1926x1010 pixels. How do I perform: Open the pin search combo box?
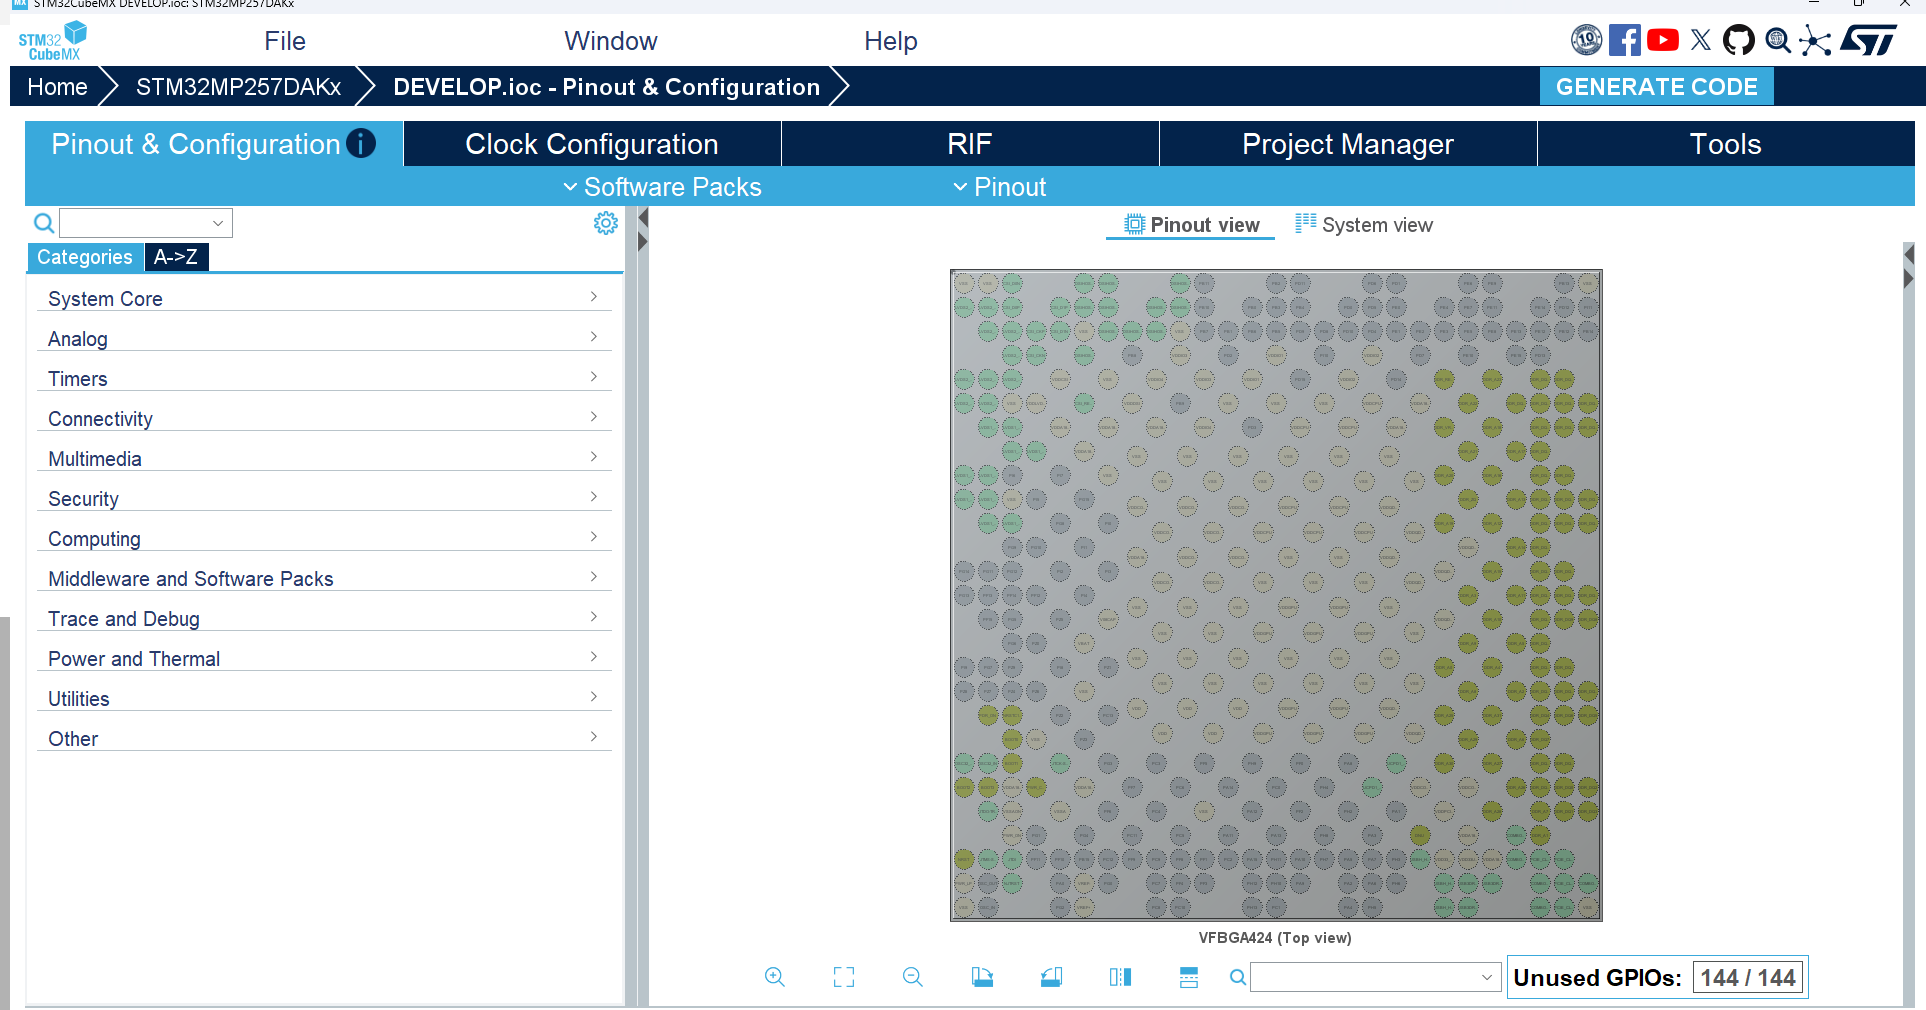coord(1375,977)
